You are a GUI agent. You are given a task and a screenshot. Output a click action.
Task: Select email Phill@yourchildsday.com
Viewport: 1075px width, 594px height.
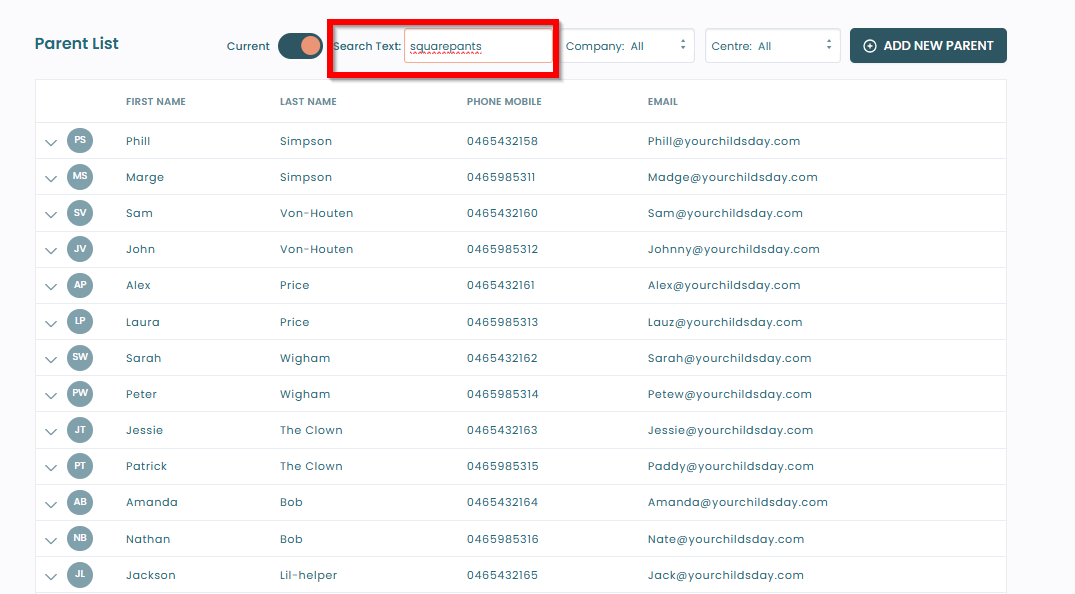pyautogui.click(x=724, y=141)
